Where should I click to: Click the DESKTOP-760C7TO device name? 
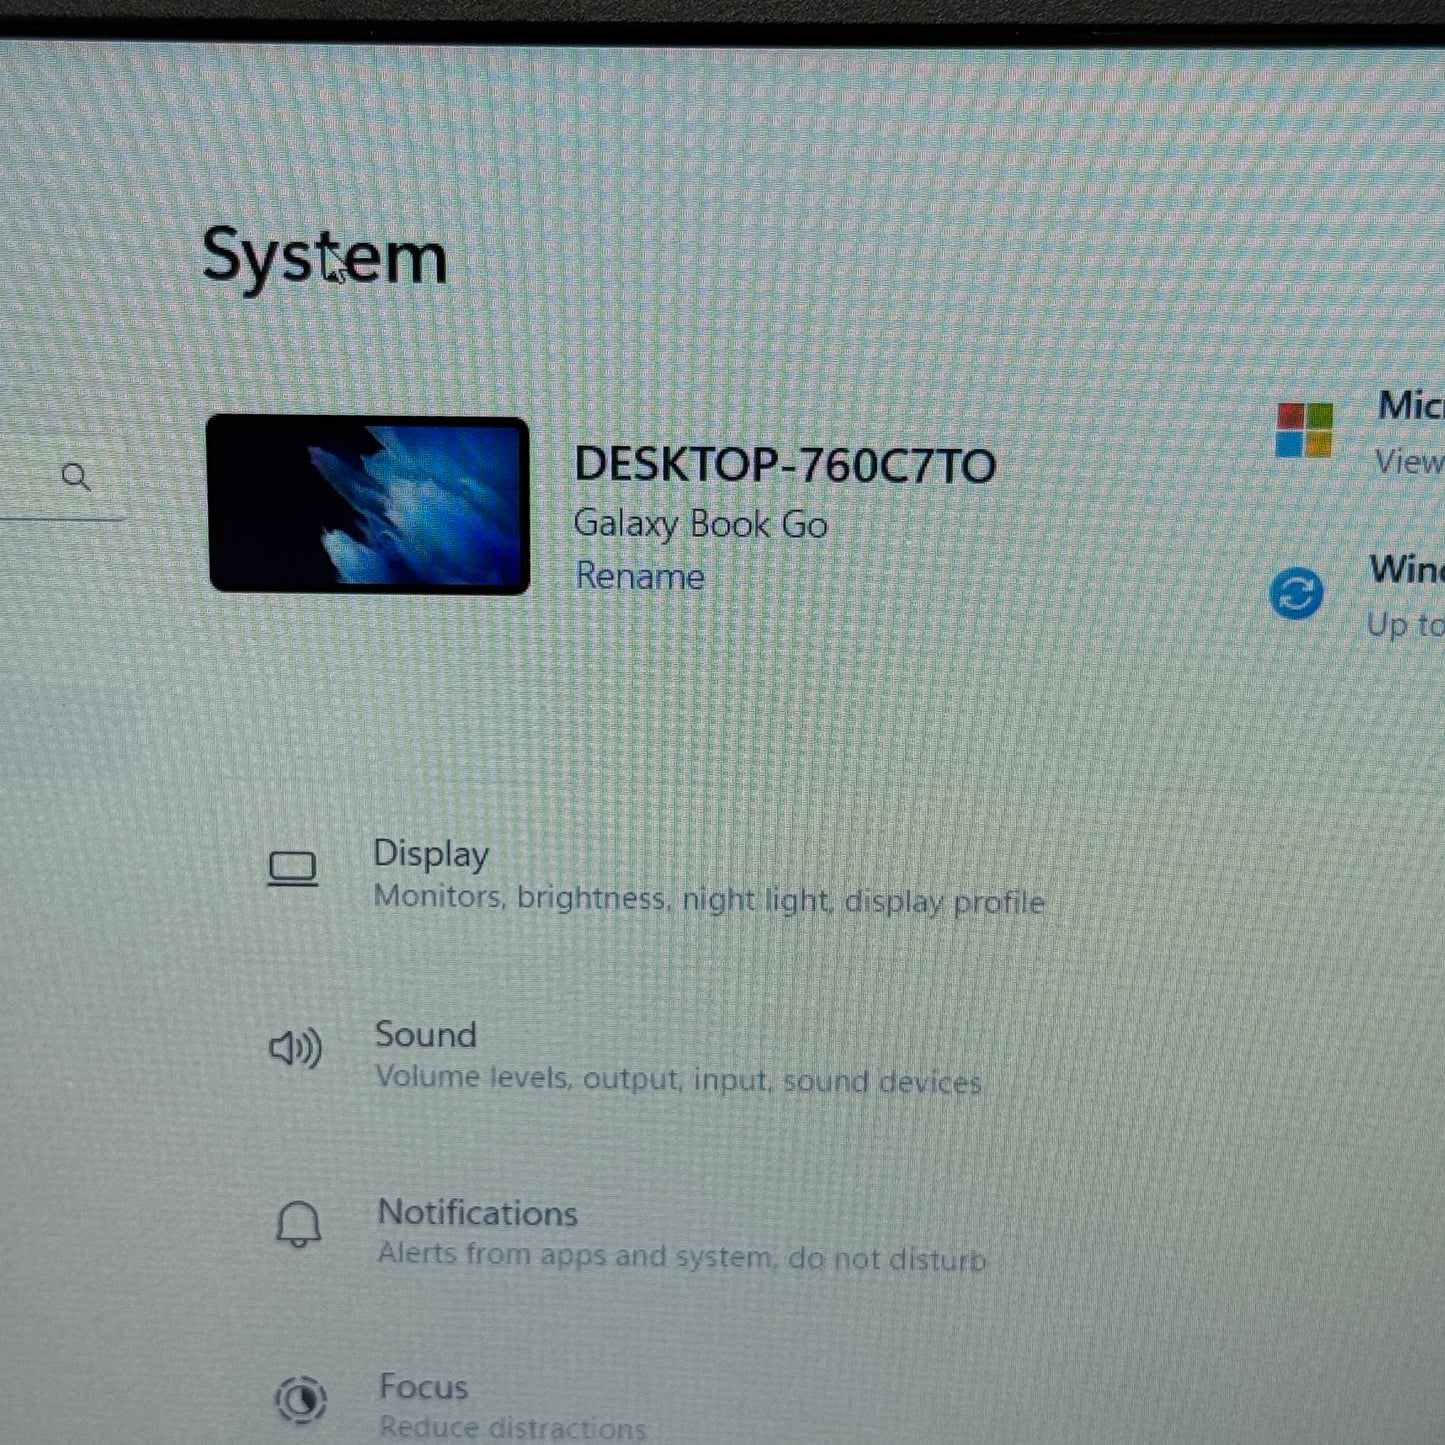click(x=785, y=465)
